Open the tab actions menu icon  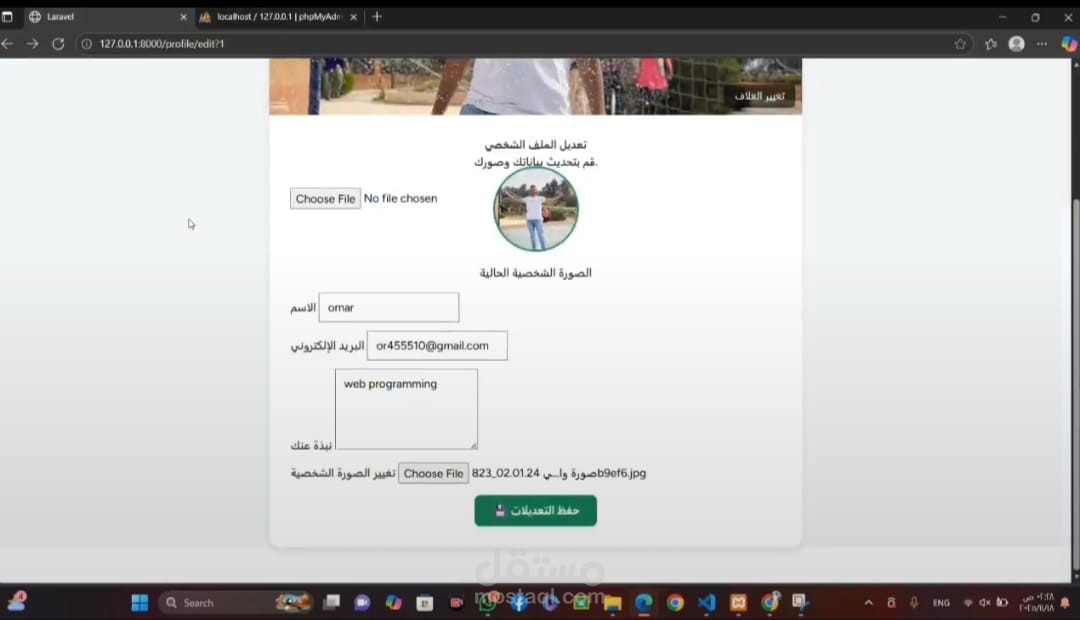coord(7,17)
